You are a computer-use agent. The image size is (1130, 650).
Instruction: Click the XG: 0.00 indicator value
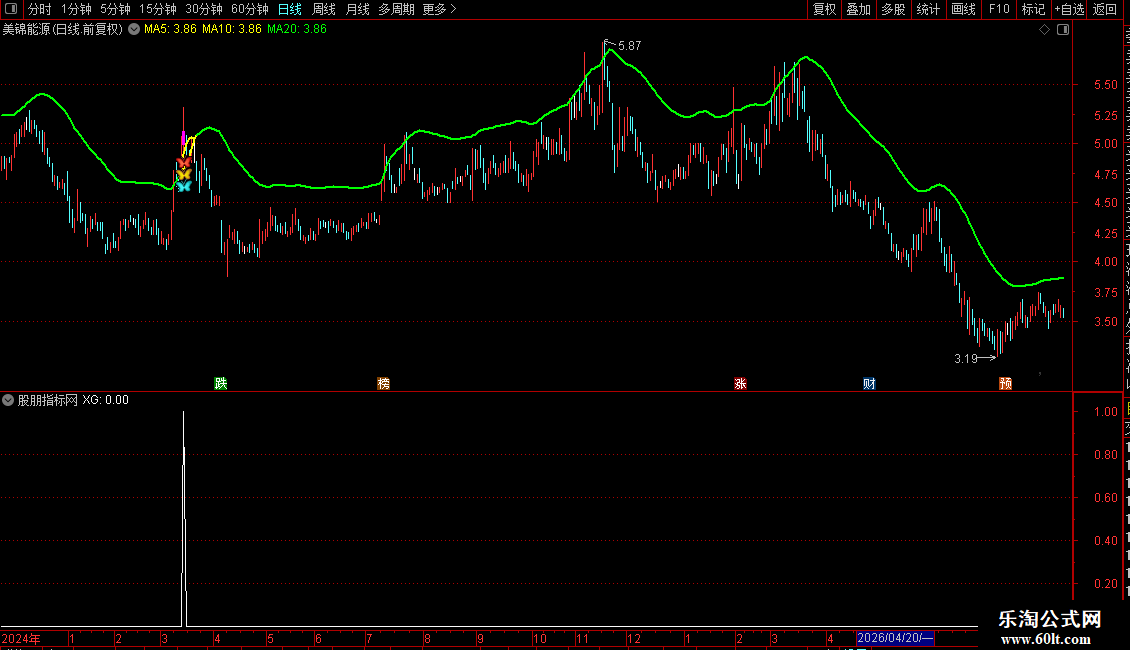click(x=105, y=400)
